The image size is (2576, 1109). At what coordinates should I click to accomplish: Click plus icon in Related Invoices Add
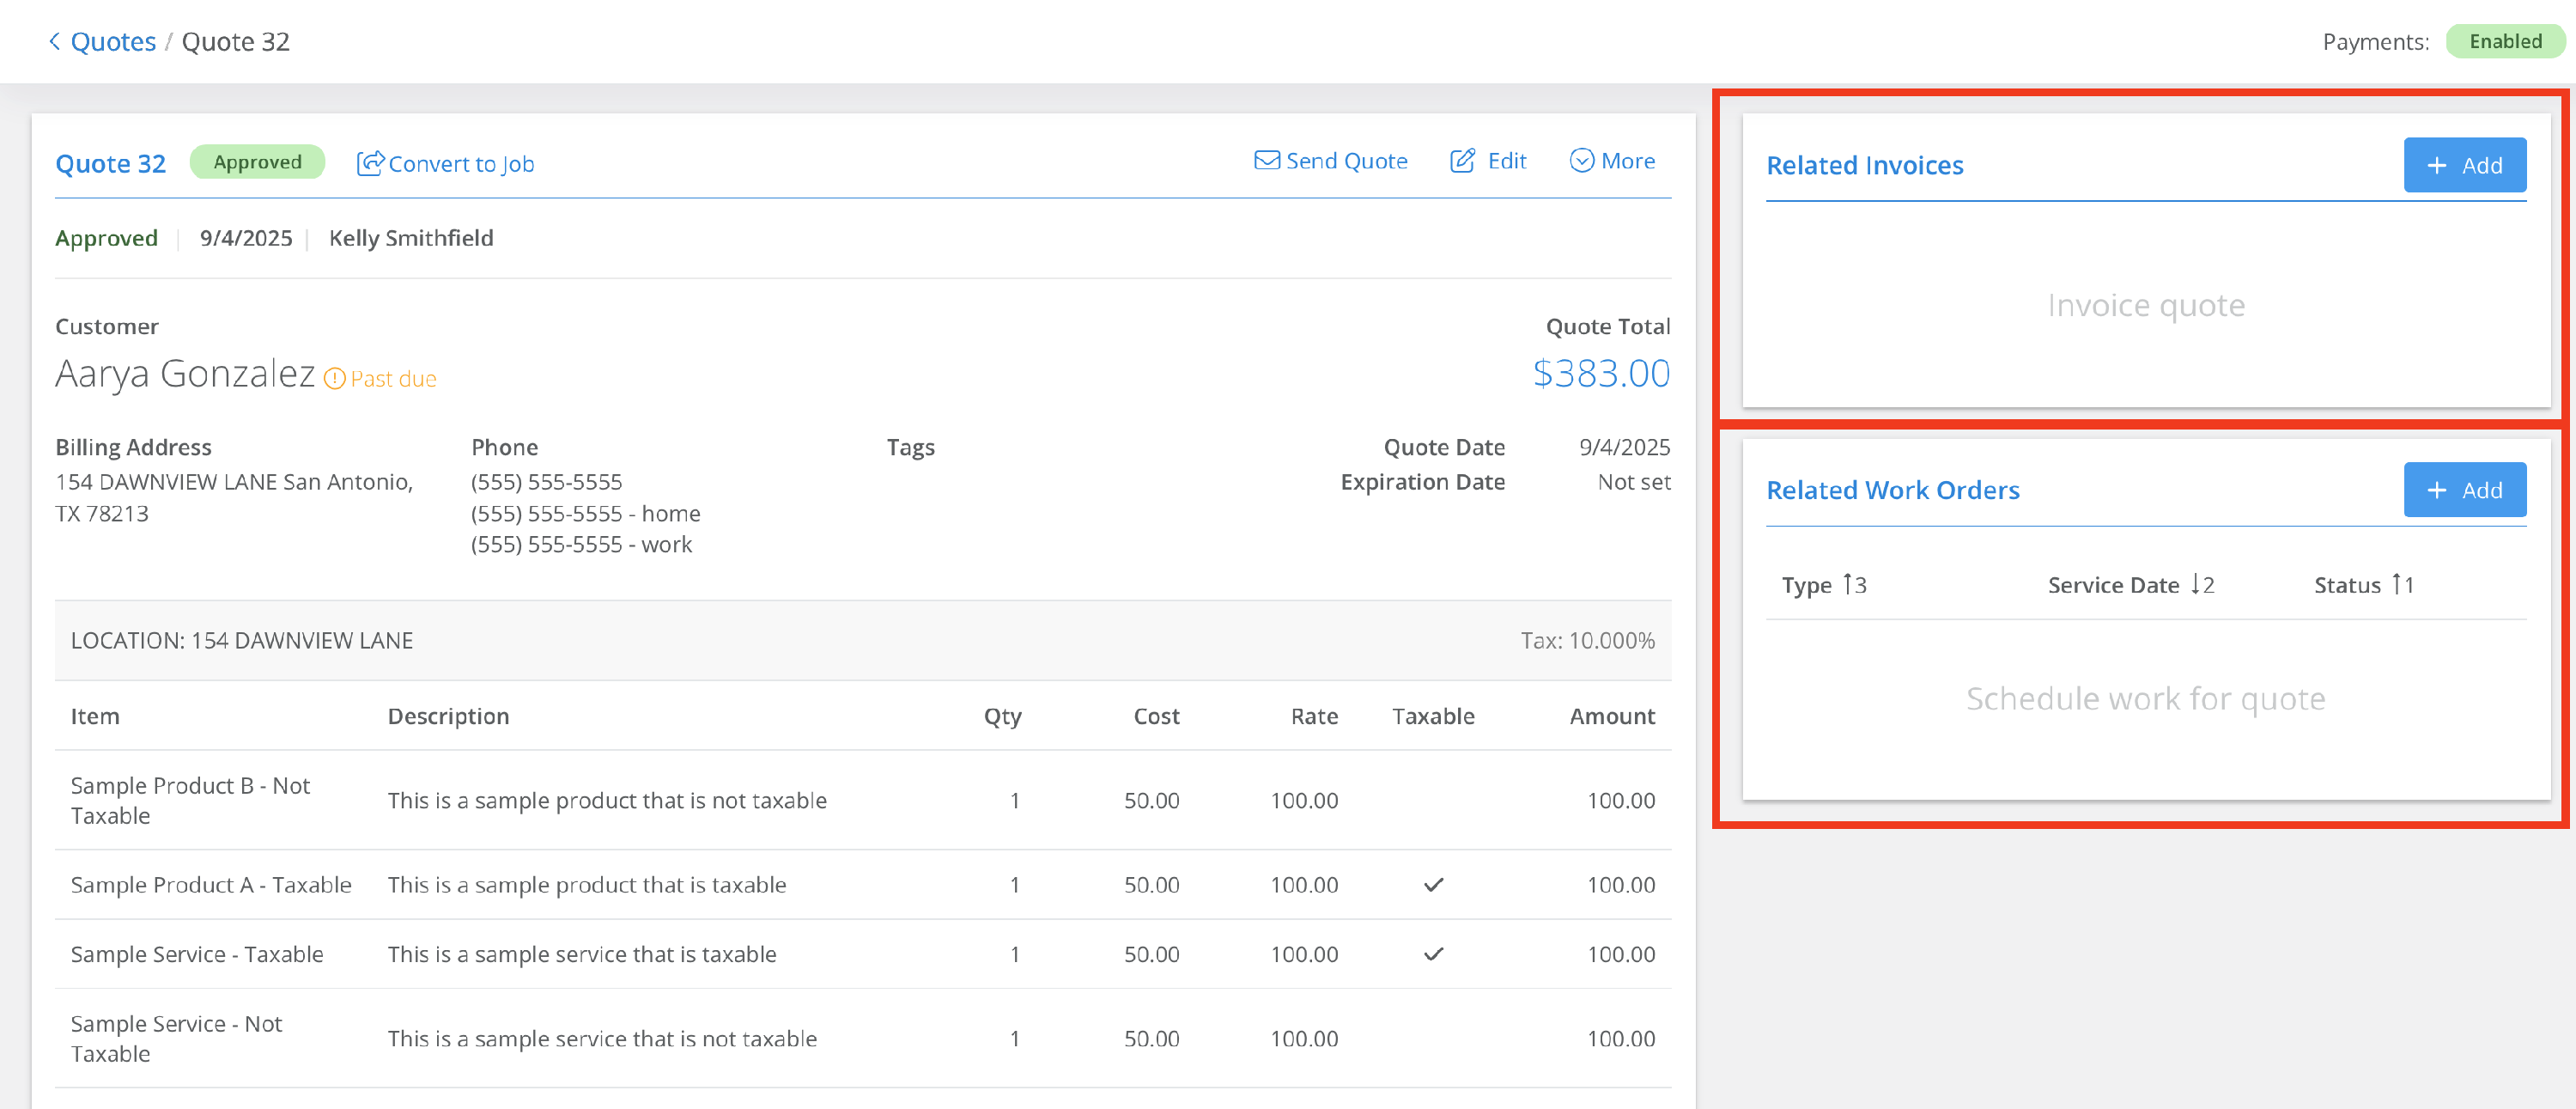point(2437,166)
